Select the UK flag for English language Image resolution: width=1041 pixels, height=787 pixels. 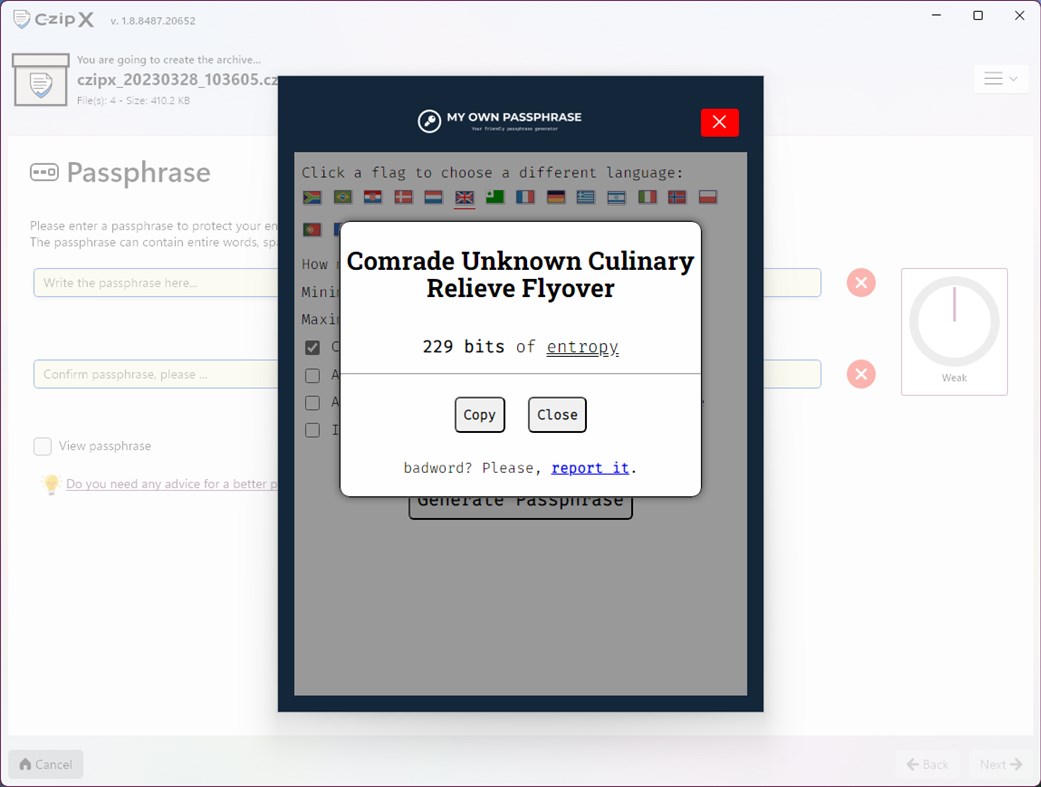[463, 198]
